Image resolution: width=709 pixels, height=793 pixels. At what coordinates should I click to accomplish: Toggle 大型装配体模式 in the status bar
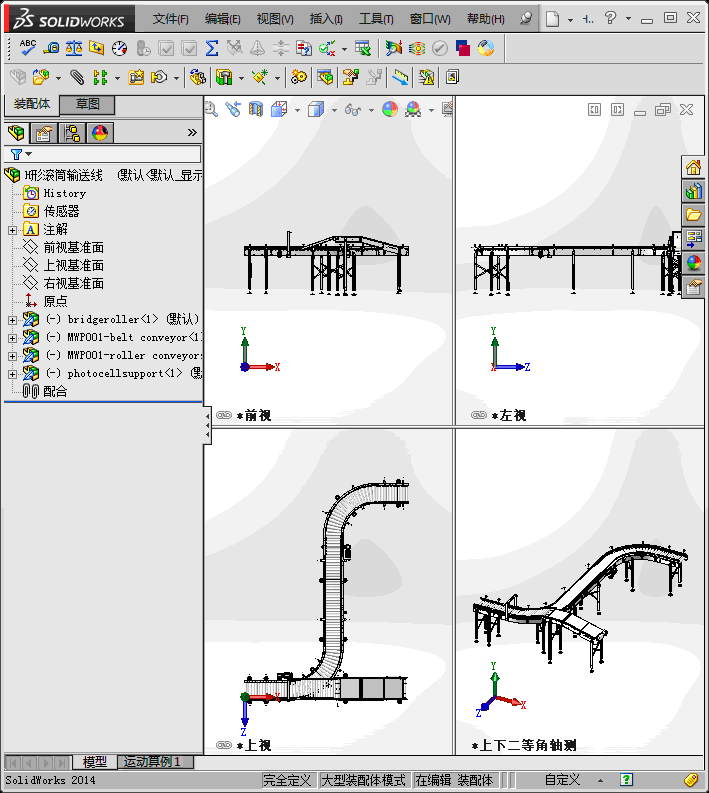[x=363, y=780]
